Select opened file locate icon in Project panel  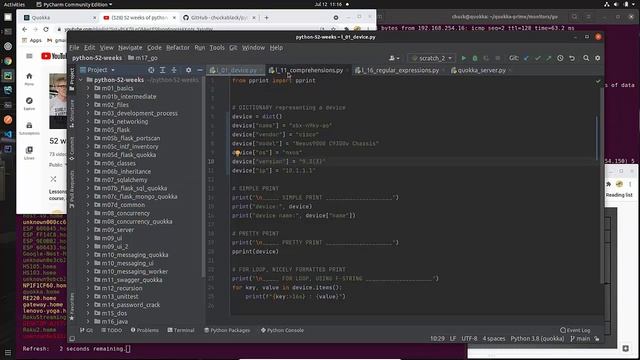tap(151, 70)
